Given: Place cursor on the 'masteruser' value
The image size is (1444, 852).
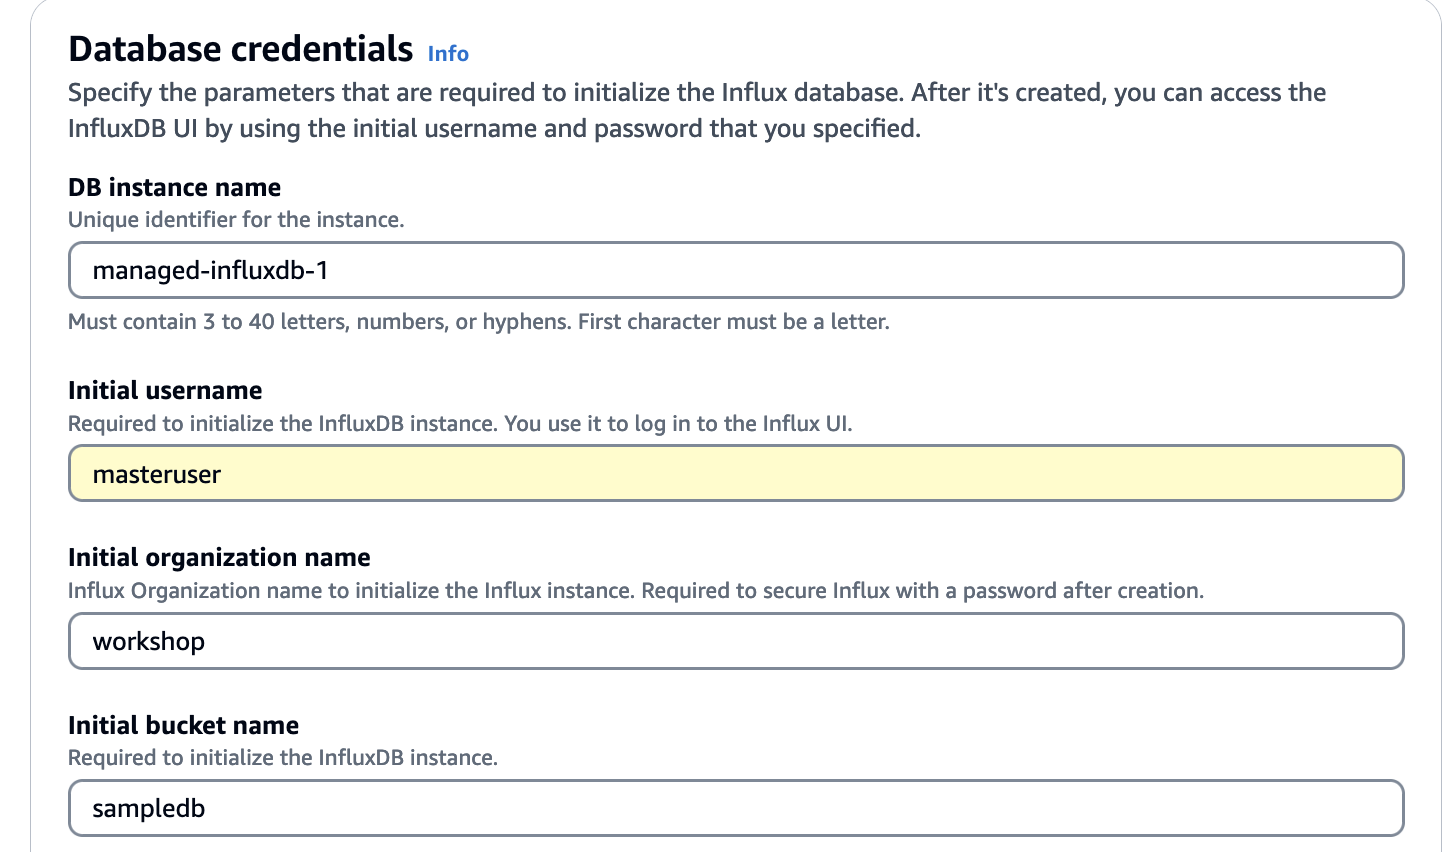Looking at the screenshot, I should pyautogui.click(x=156, y=474).
